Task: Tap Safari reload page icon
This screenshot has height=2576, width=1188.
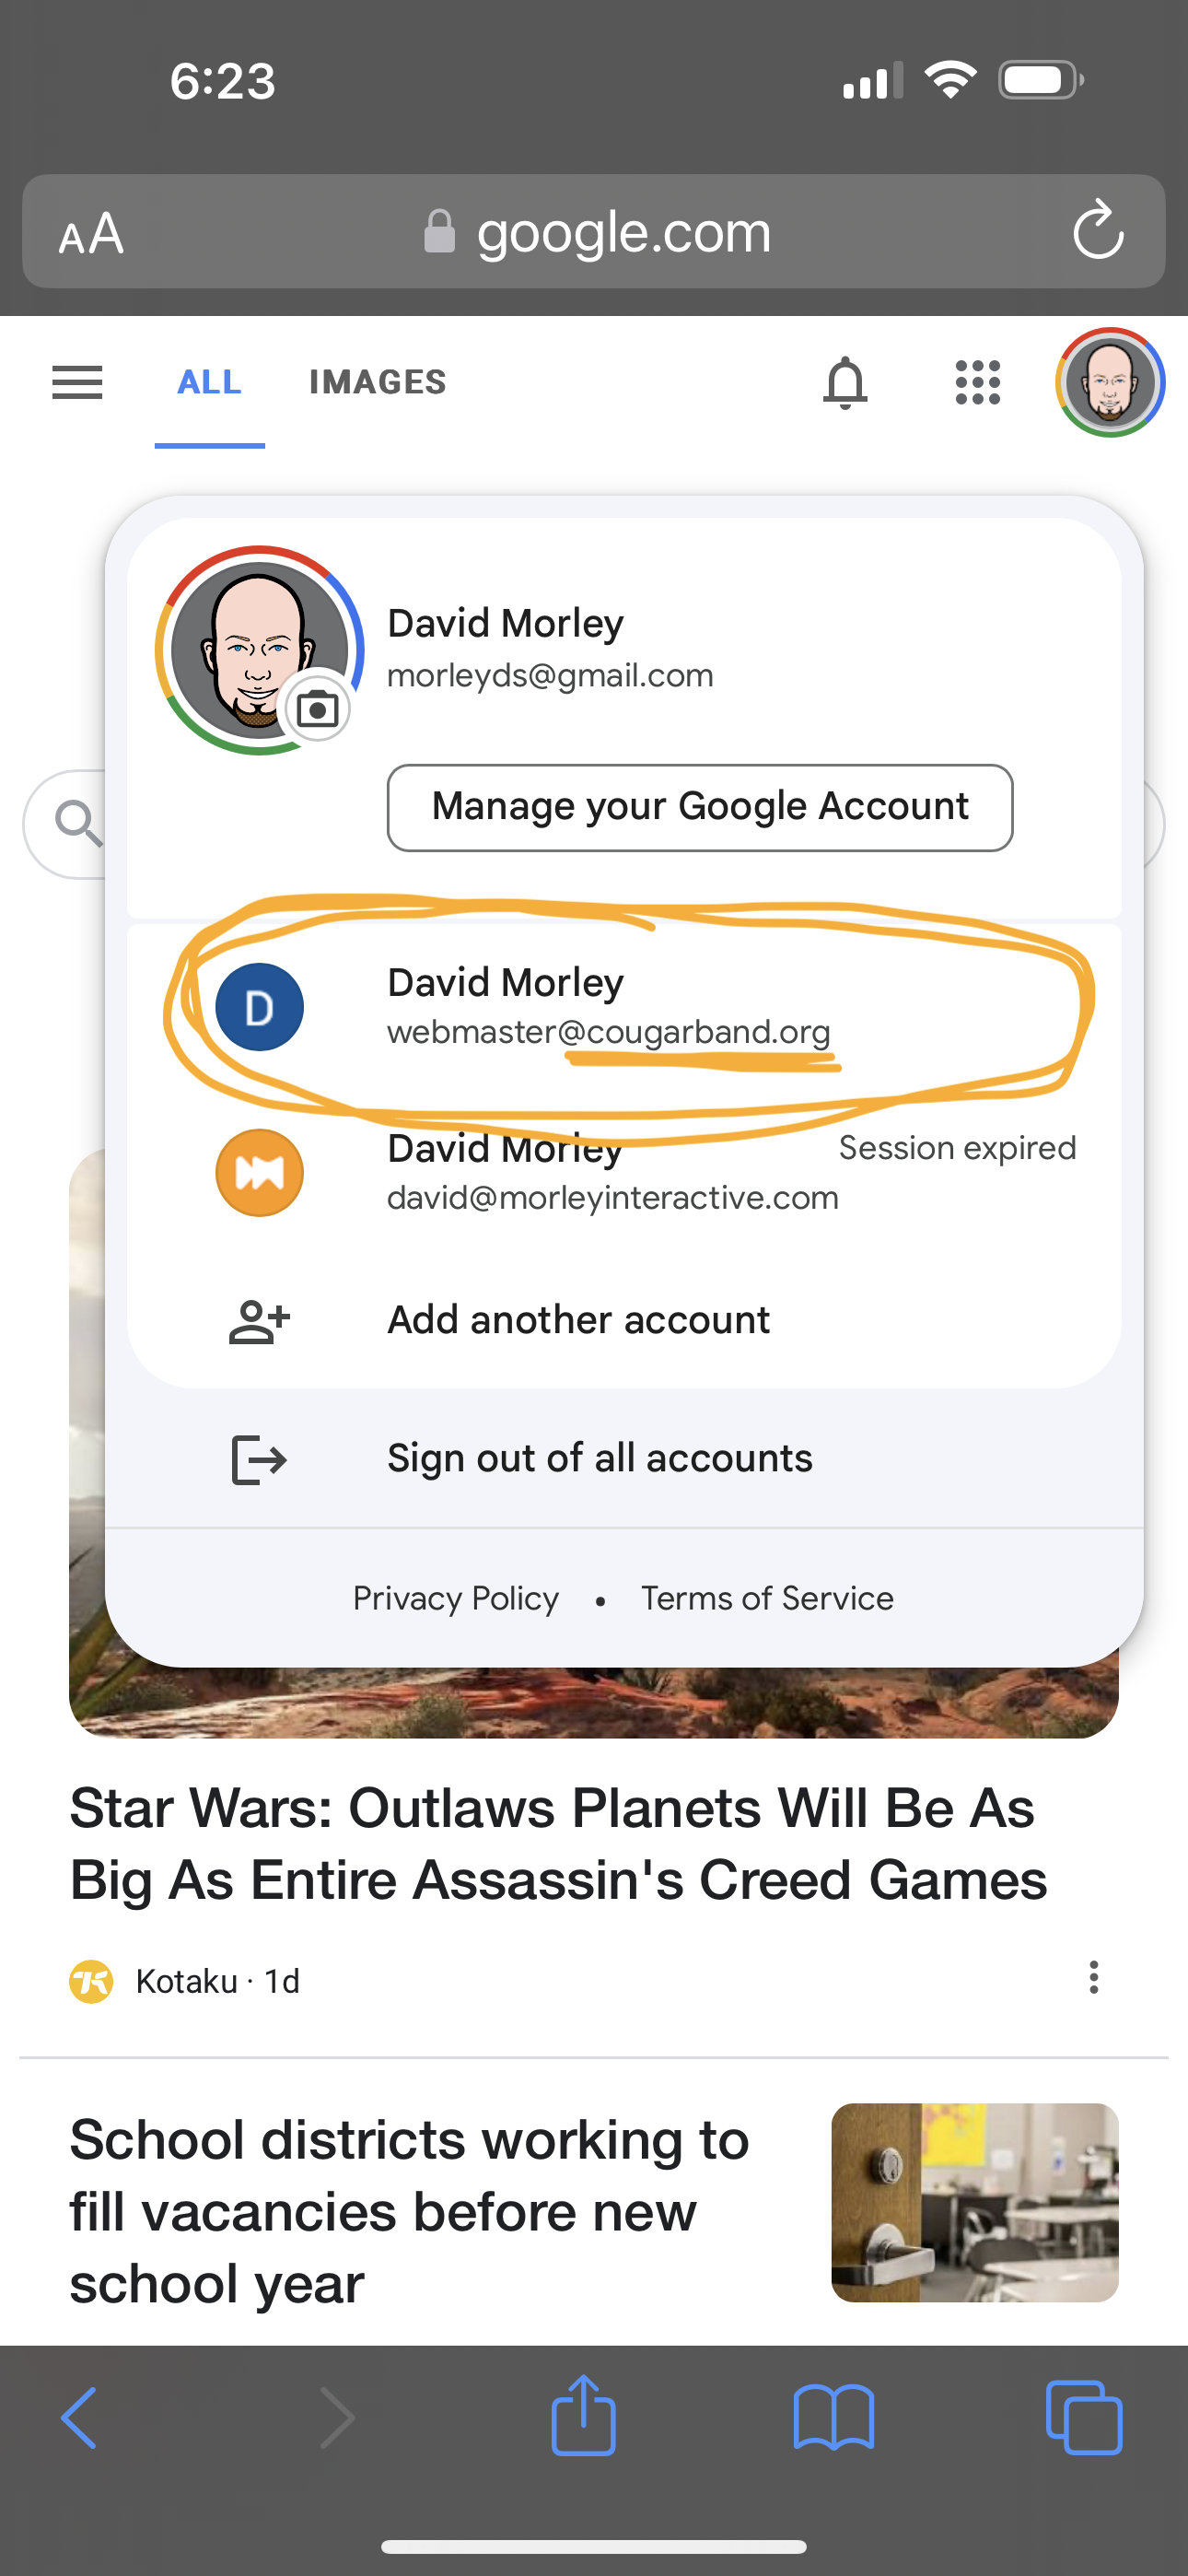Action: coord(1098,231)
